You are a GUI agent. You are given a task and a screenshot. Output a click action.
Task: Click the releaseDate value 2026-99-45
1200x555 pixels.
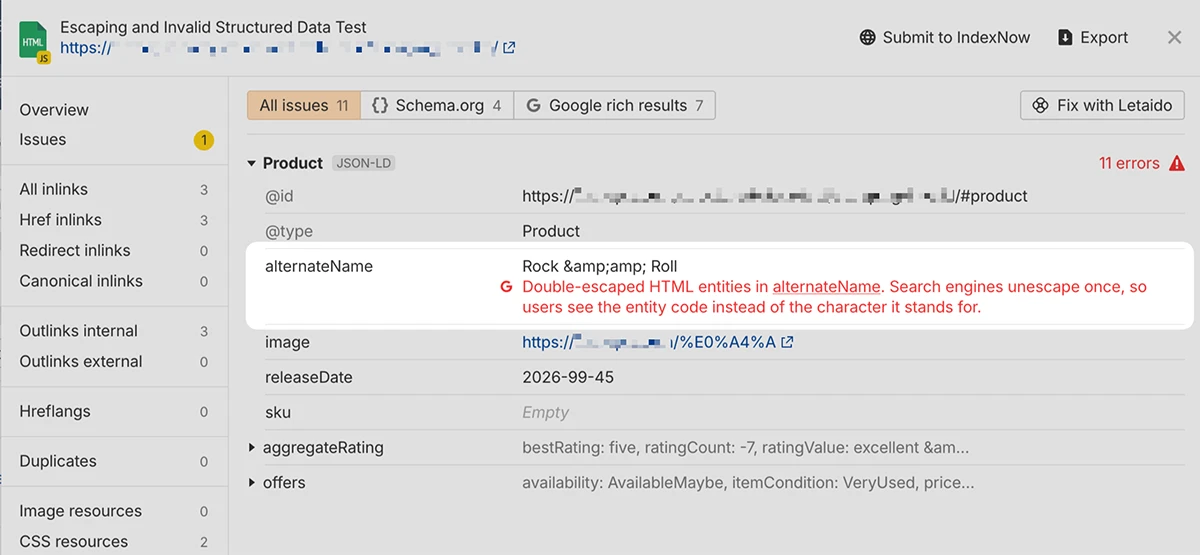click(568, 378)
